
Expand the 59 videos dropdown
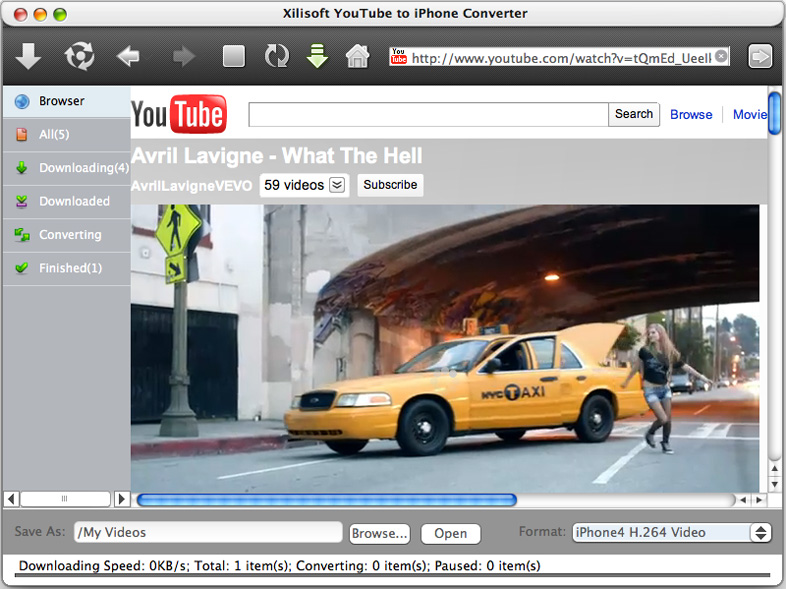[x=337, y=185]
